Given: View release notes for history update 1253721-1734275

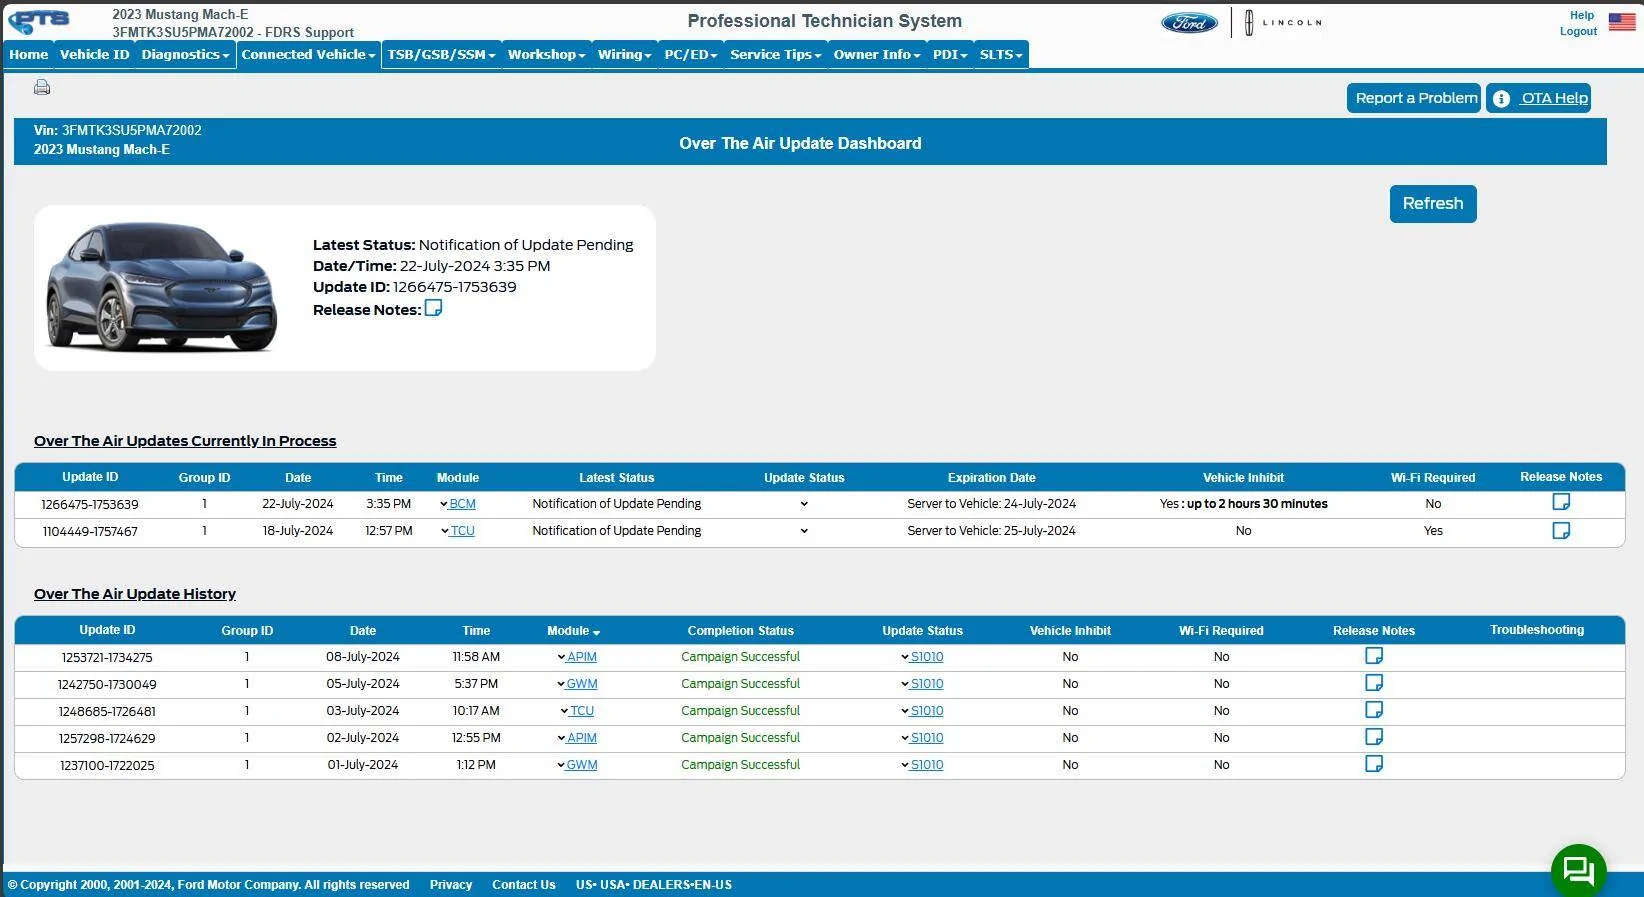Looking at the screenshot, I should pos(1374,656).
